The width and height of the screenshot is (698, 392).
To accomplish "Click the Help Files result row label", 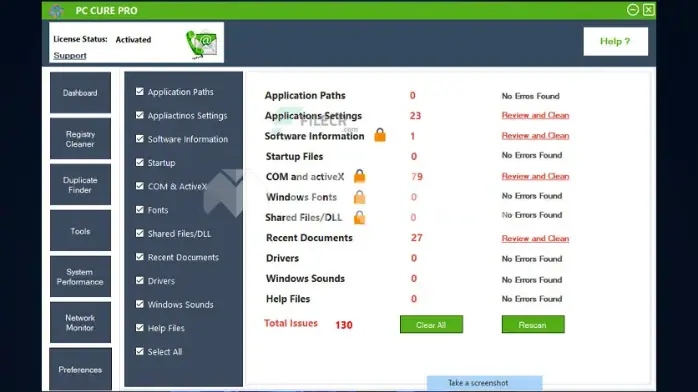I will tap(288, 299).
